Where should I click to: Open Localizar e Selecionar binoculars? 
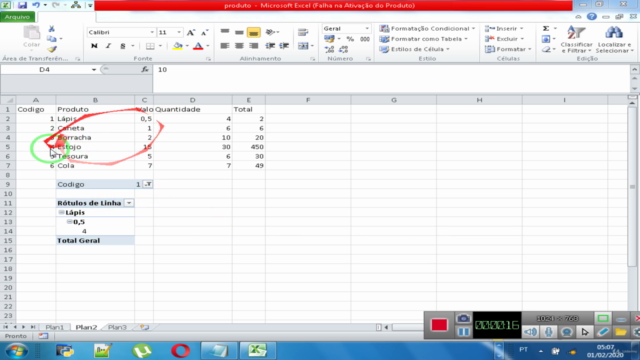(614, 39)
